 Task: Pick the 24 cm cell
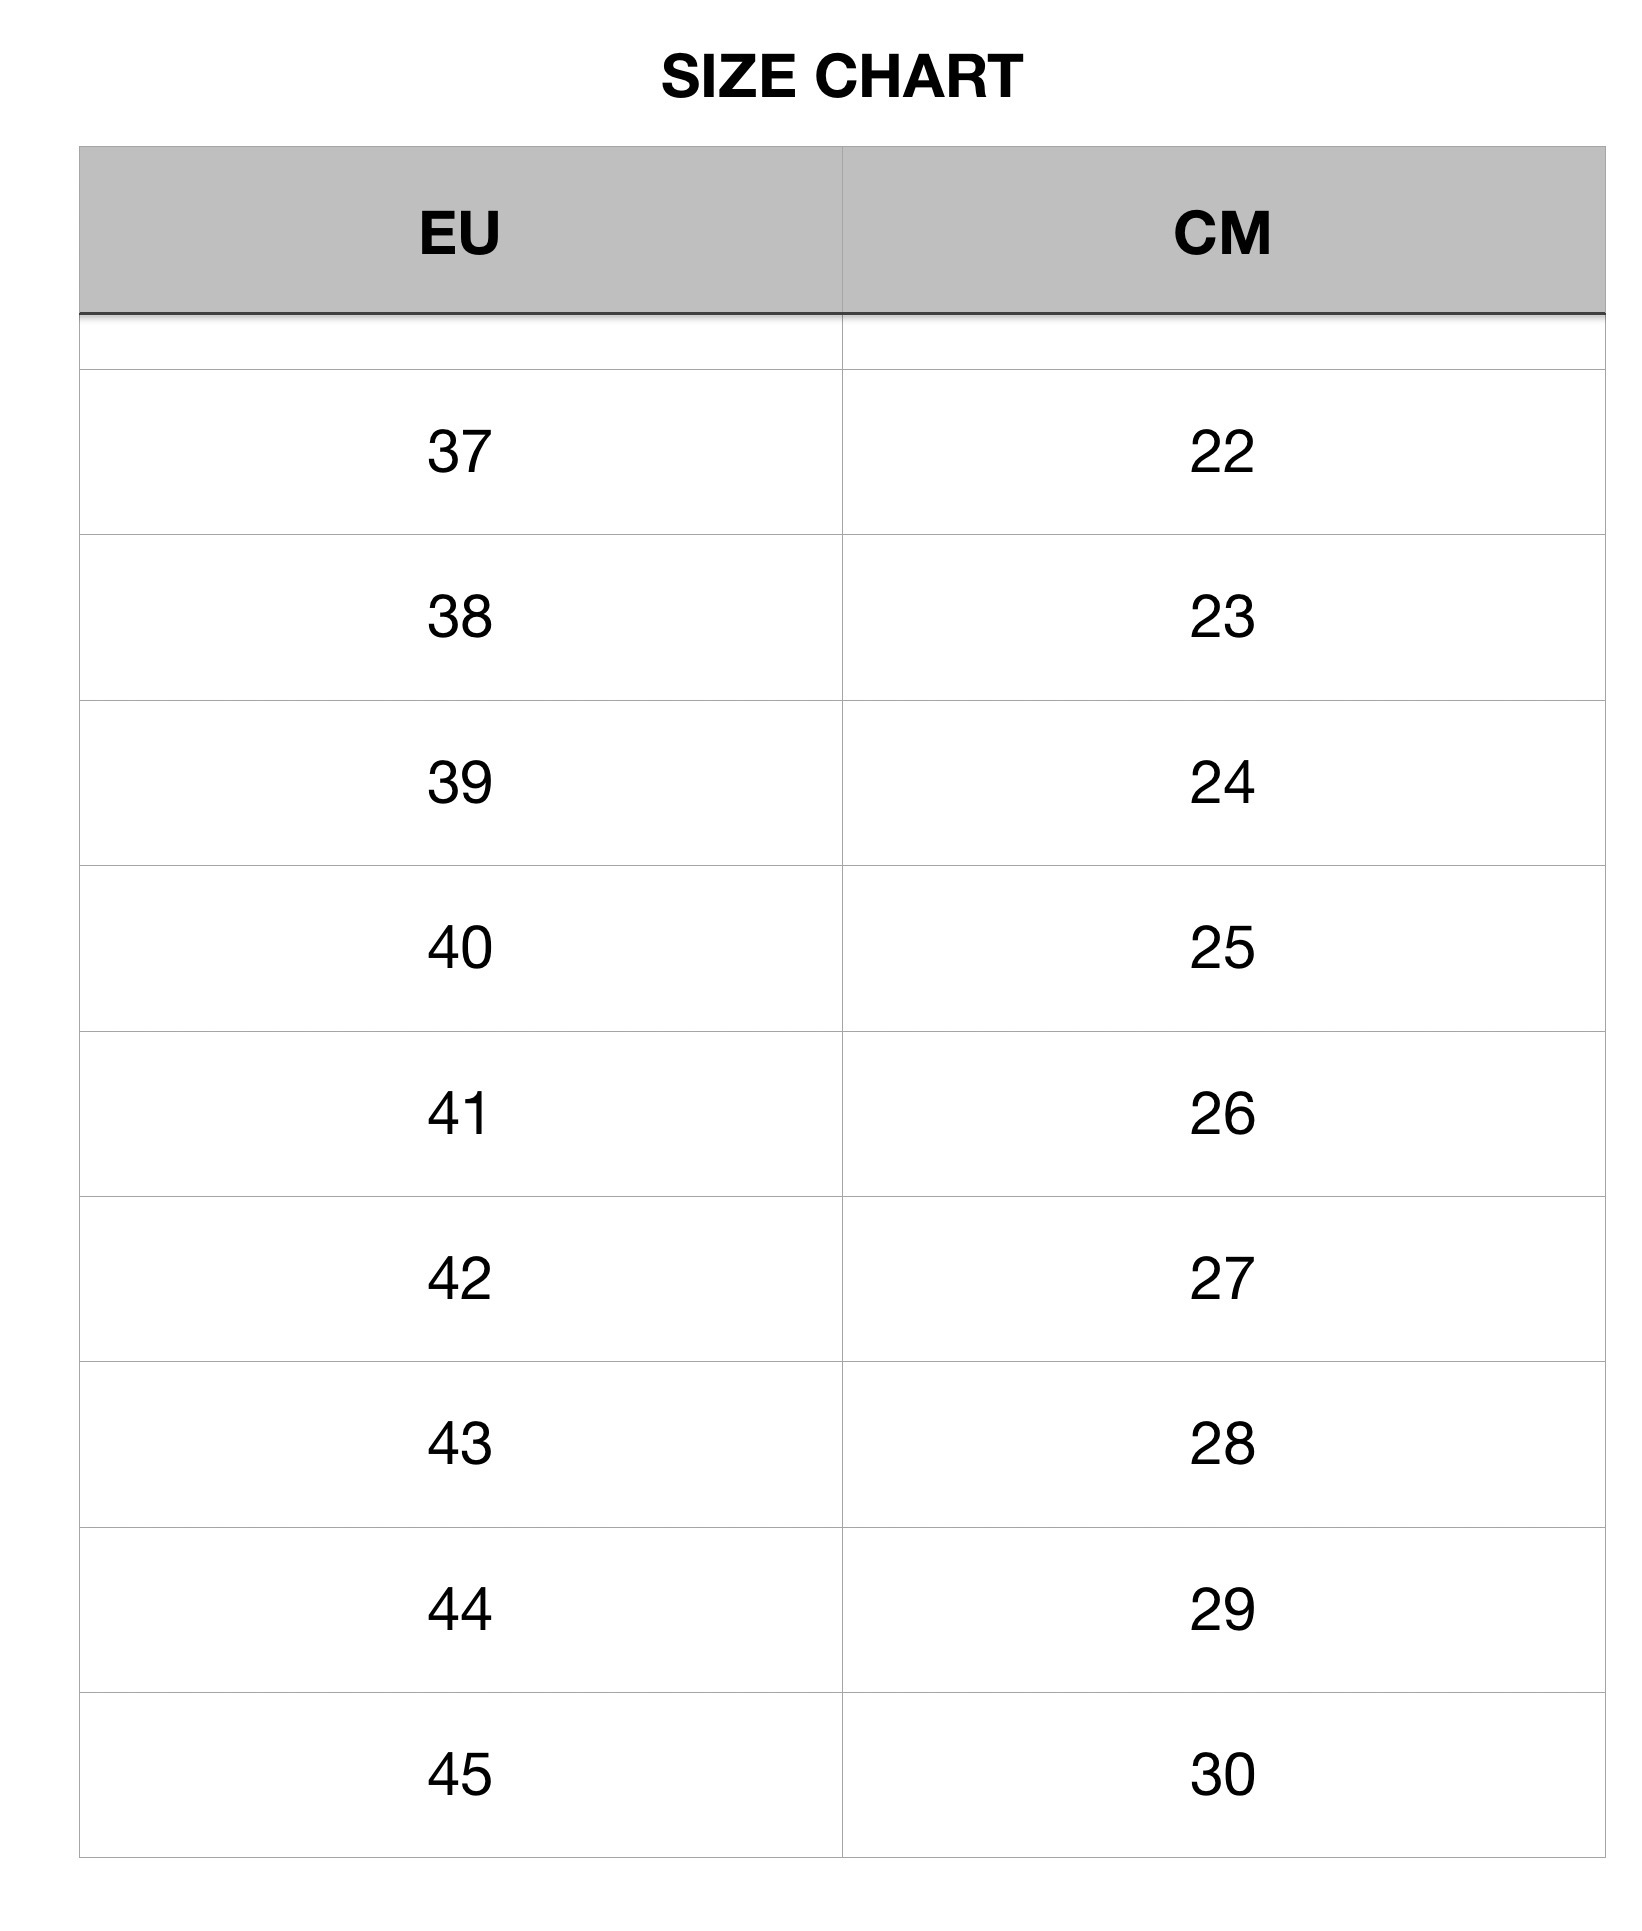[x=1222, y=782]
